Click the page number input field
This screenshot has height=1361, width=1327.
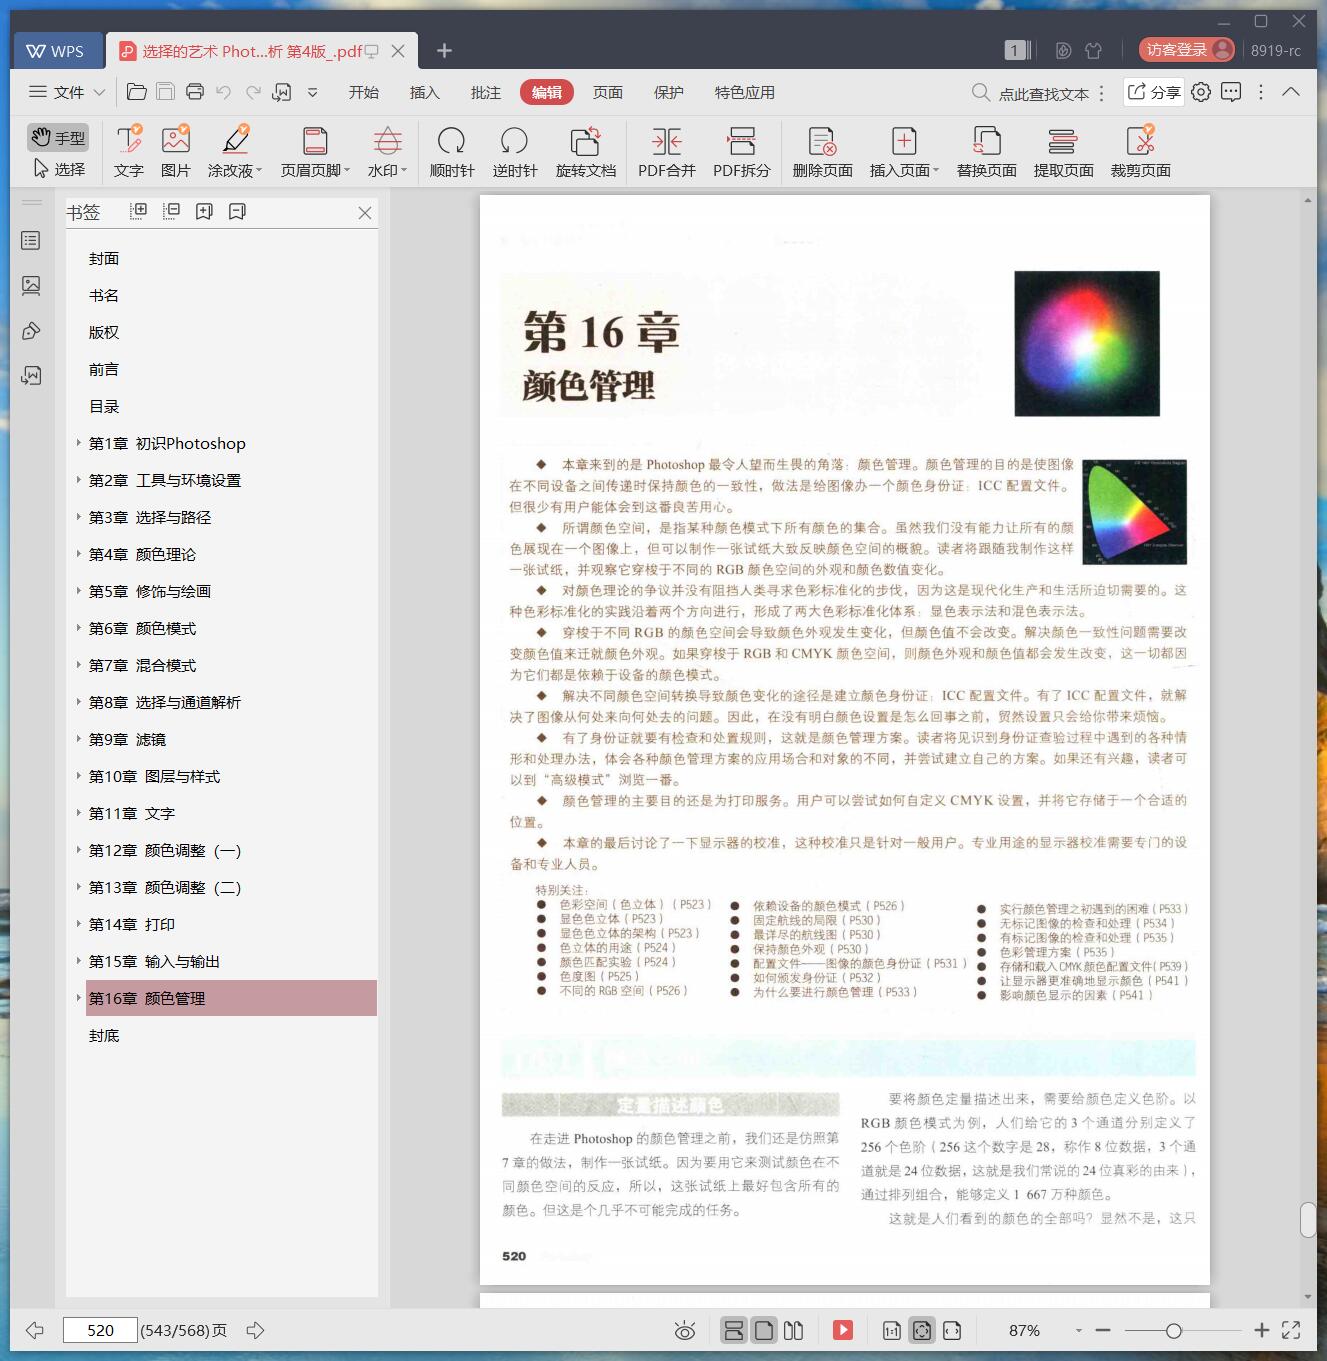[100, 1330]
